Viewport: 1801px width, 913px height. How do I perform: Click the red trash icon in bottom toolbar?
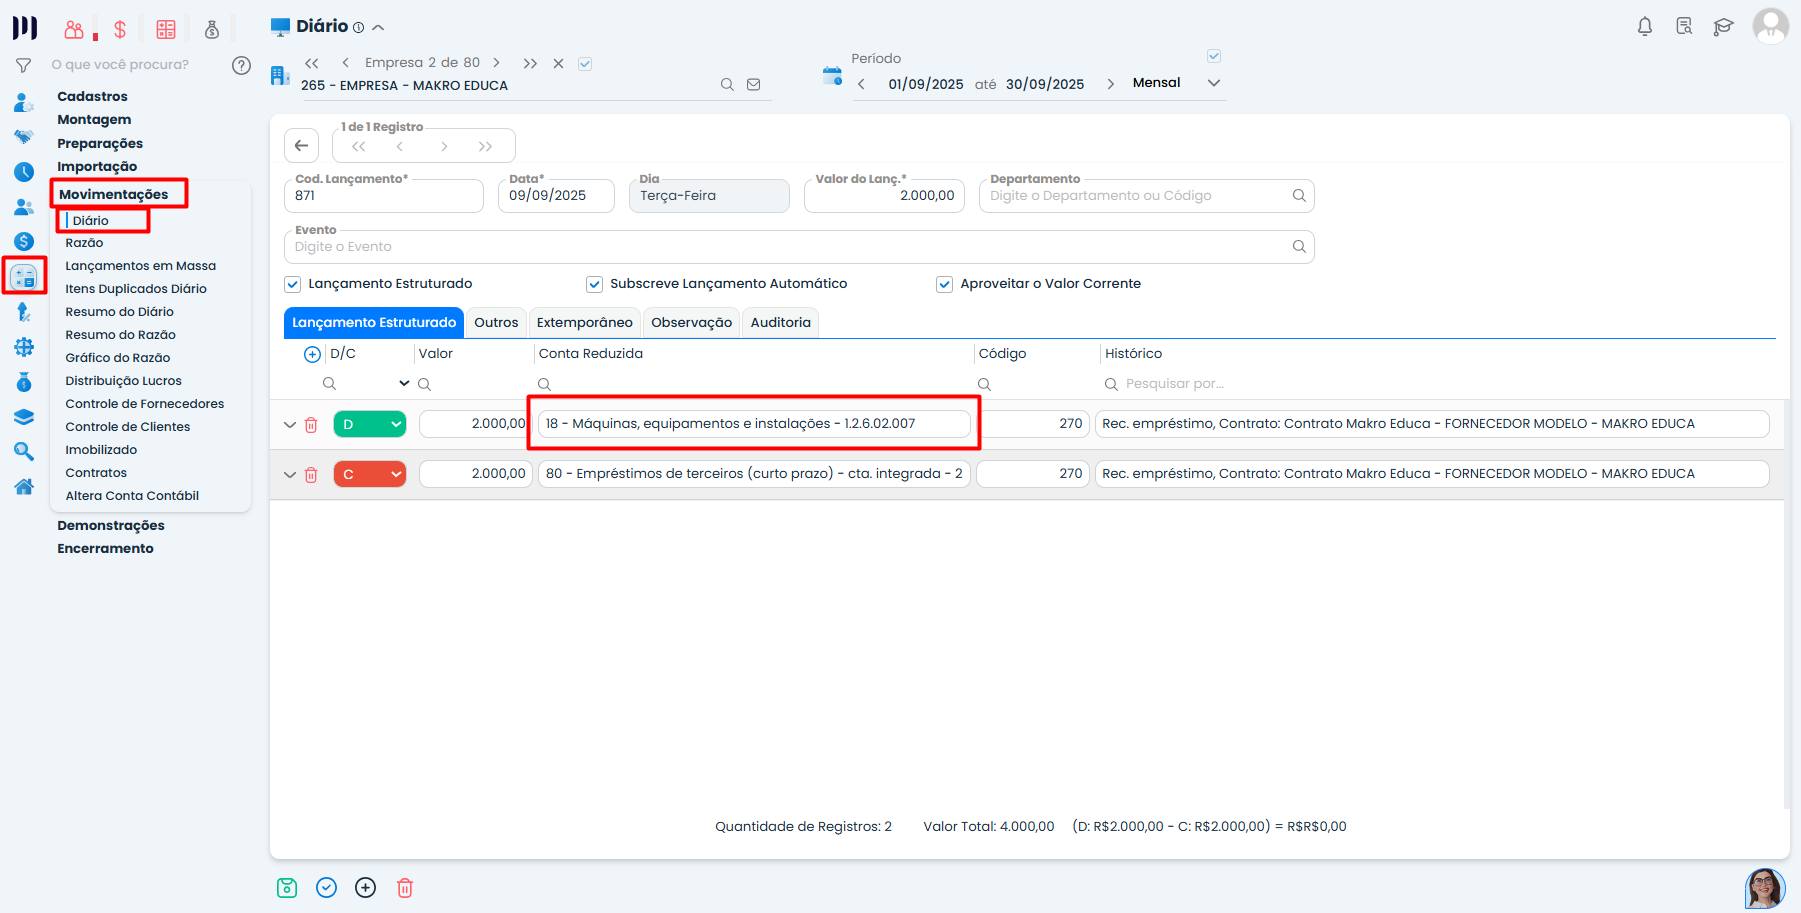coord(405,888)
